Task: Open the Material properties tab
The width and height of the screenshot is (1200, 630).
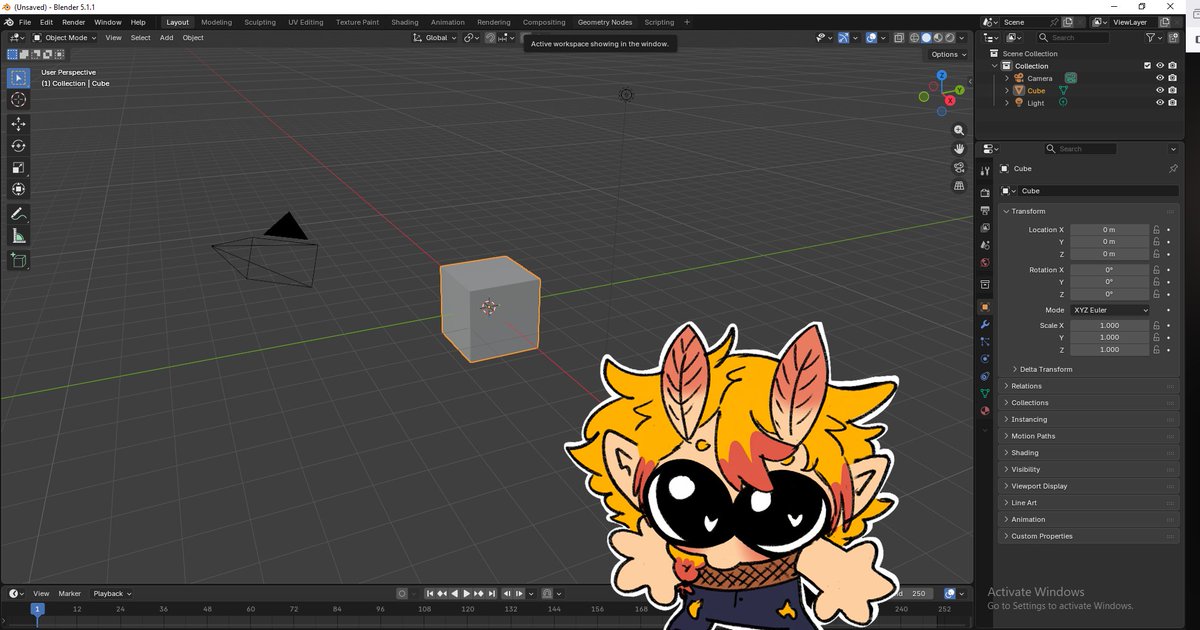Action: (x=985, y=410)
